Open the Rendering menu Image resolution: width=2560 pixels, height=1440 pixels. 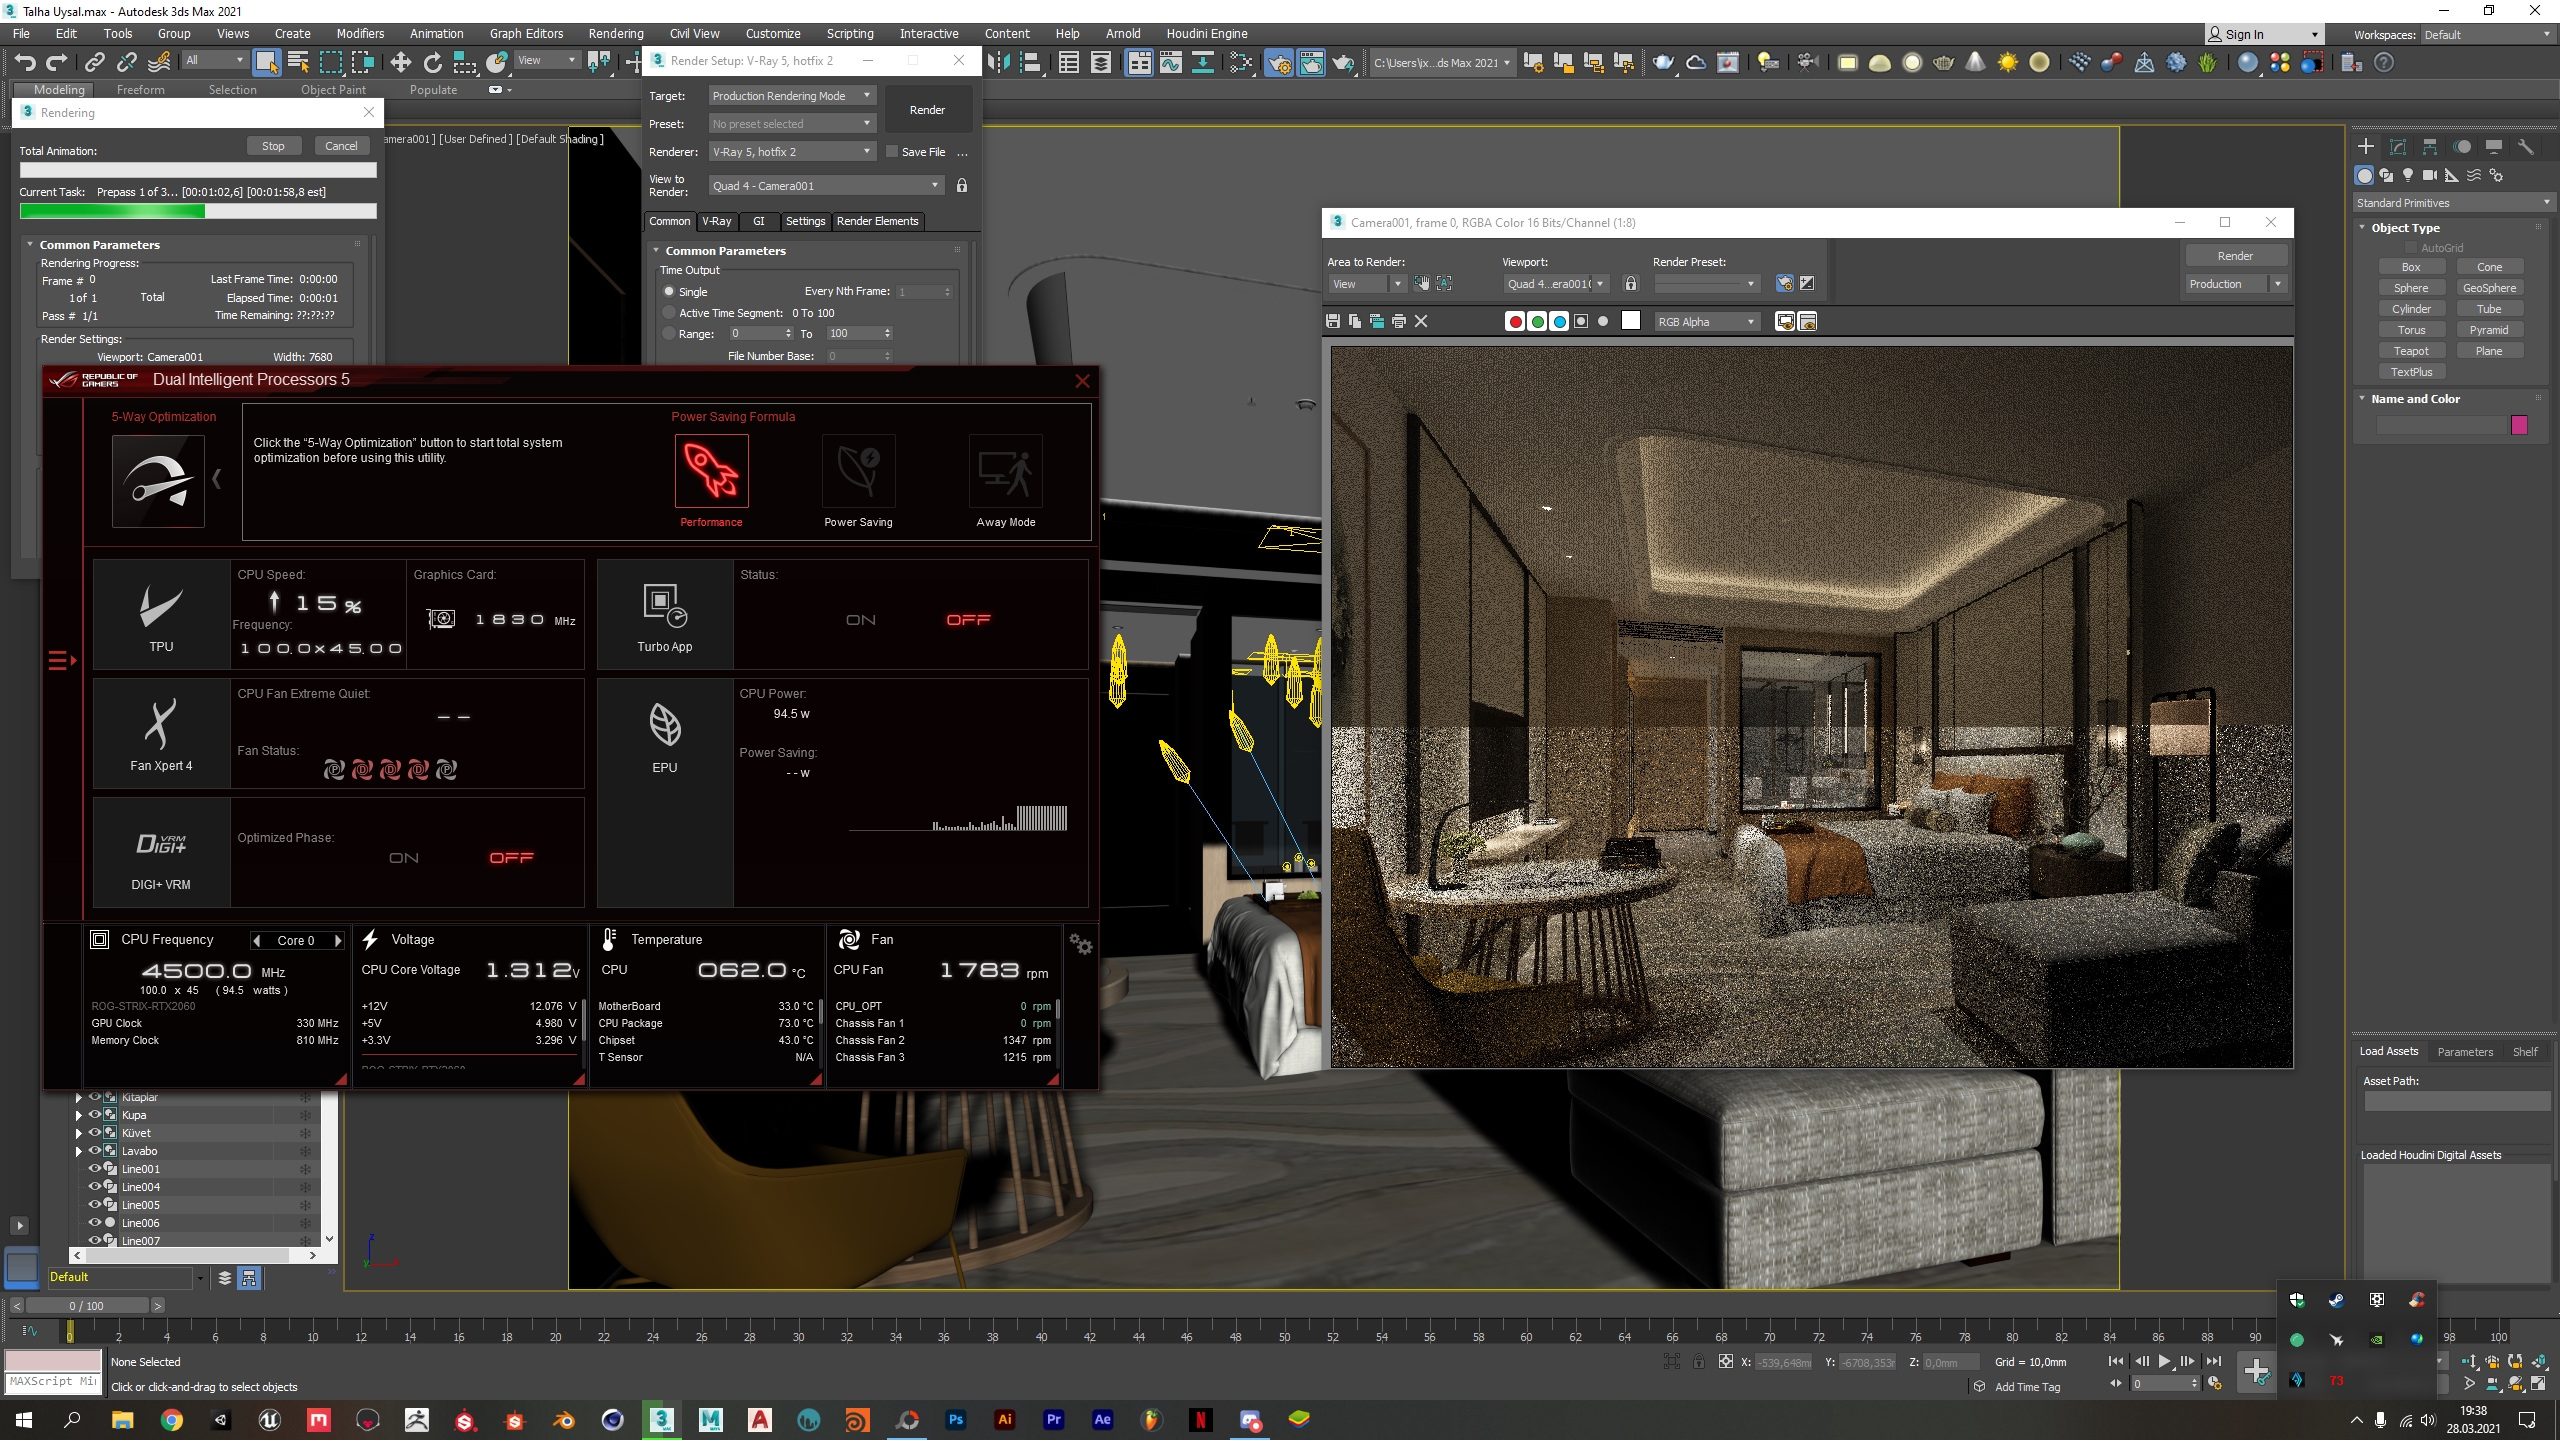pos(615,33)
